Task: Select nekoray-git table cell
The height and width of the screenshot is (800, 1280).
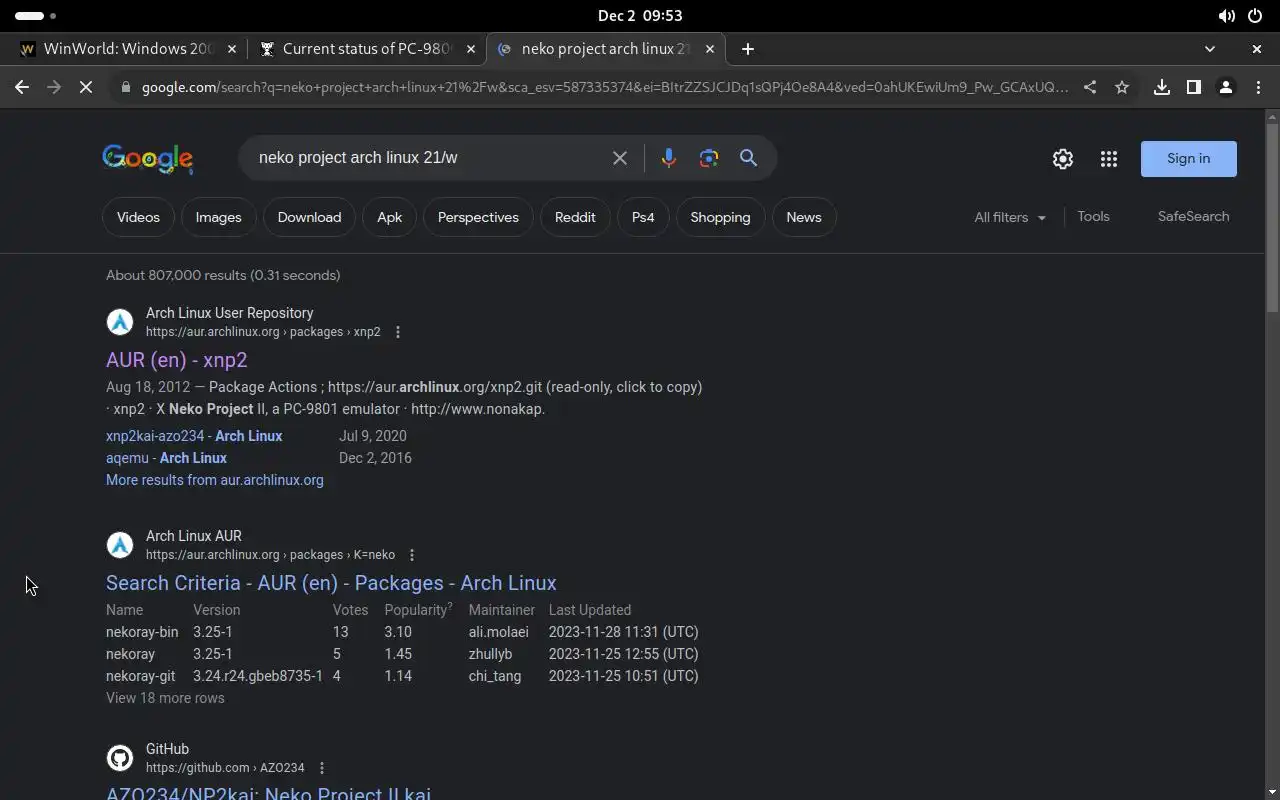Action: [x=140, y=676]
